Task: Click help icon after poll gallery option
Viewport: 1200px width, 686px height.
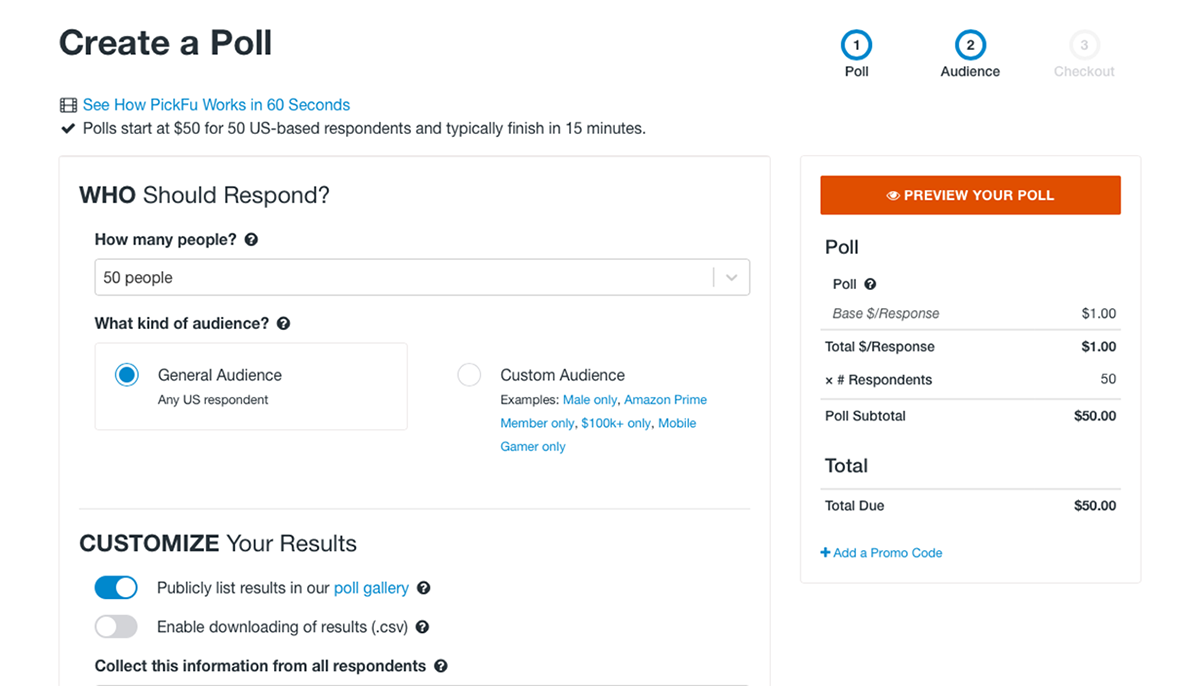Action: pyautogui.click(x=424, y=588)
